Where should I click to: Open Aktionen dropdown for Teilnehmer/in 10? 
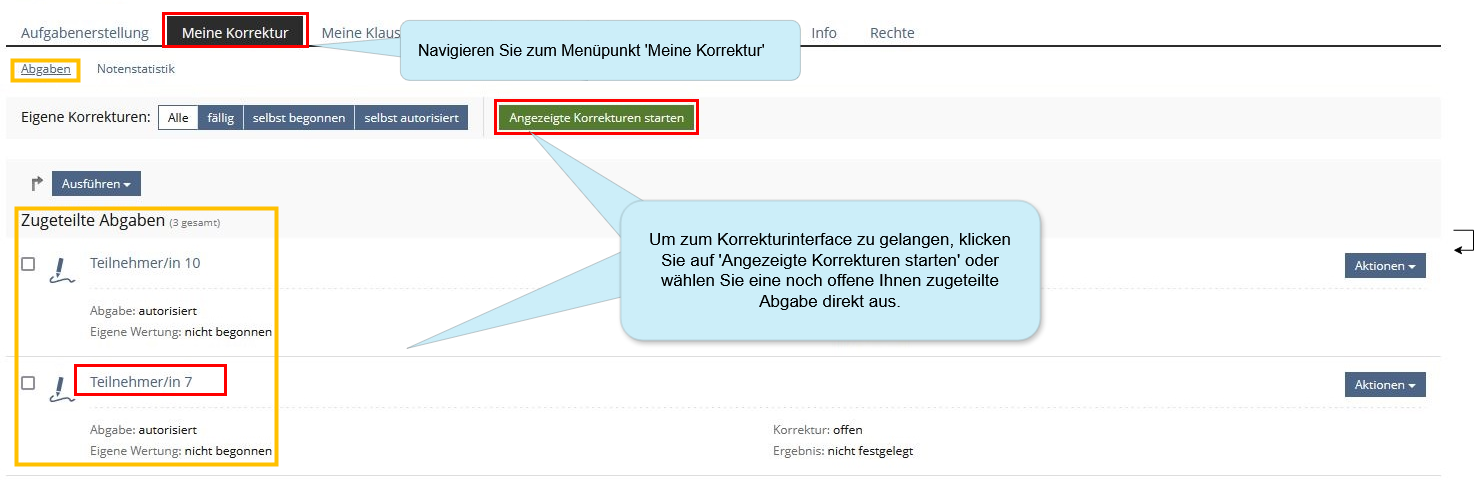1385,266
